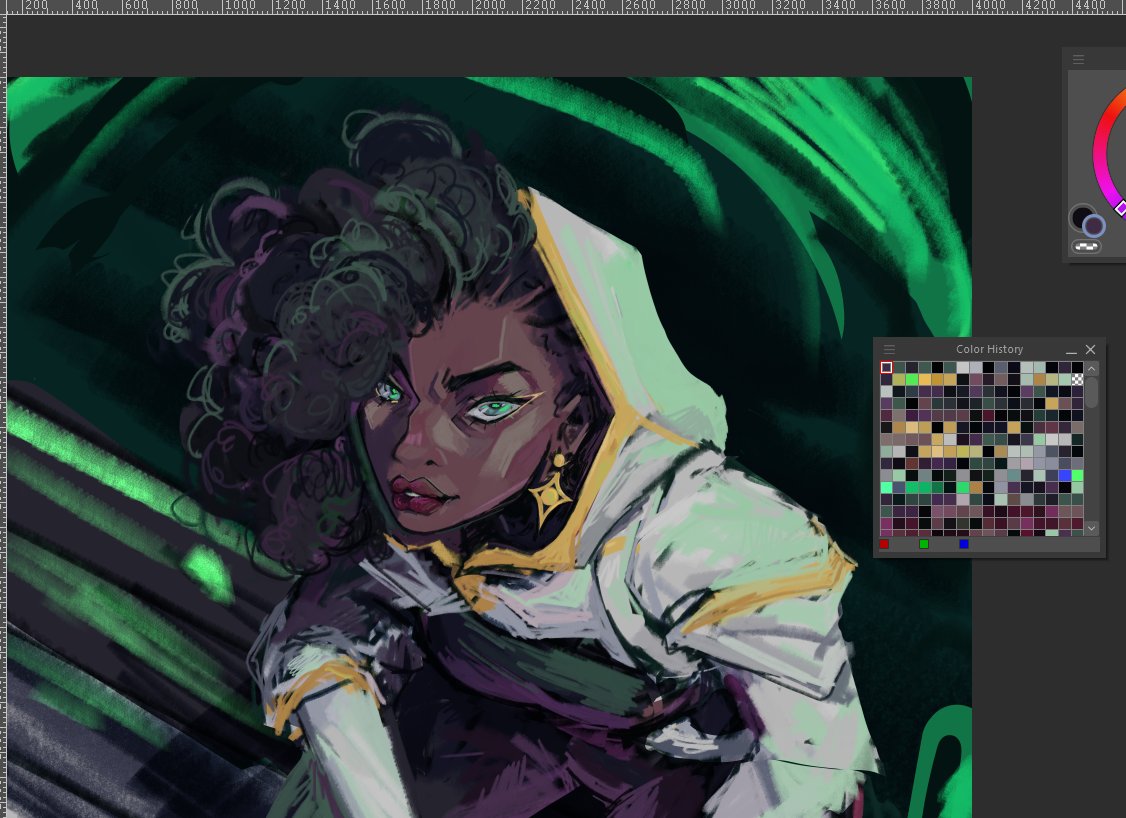This screenshot has height=818, width=1126.
Task: Click the Color History scroll down arrow
Action: 1092,528
